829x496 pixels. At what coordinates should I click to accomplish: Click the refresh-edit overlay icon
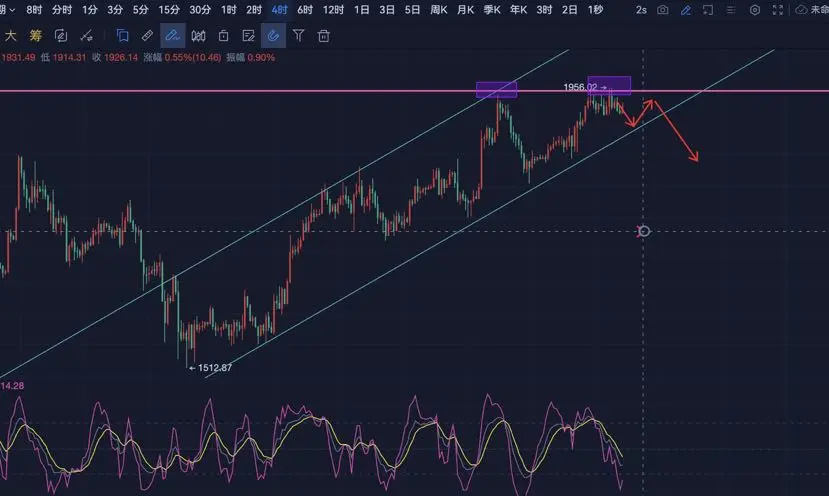tap(61, 35)
